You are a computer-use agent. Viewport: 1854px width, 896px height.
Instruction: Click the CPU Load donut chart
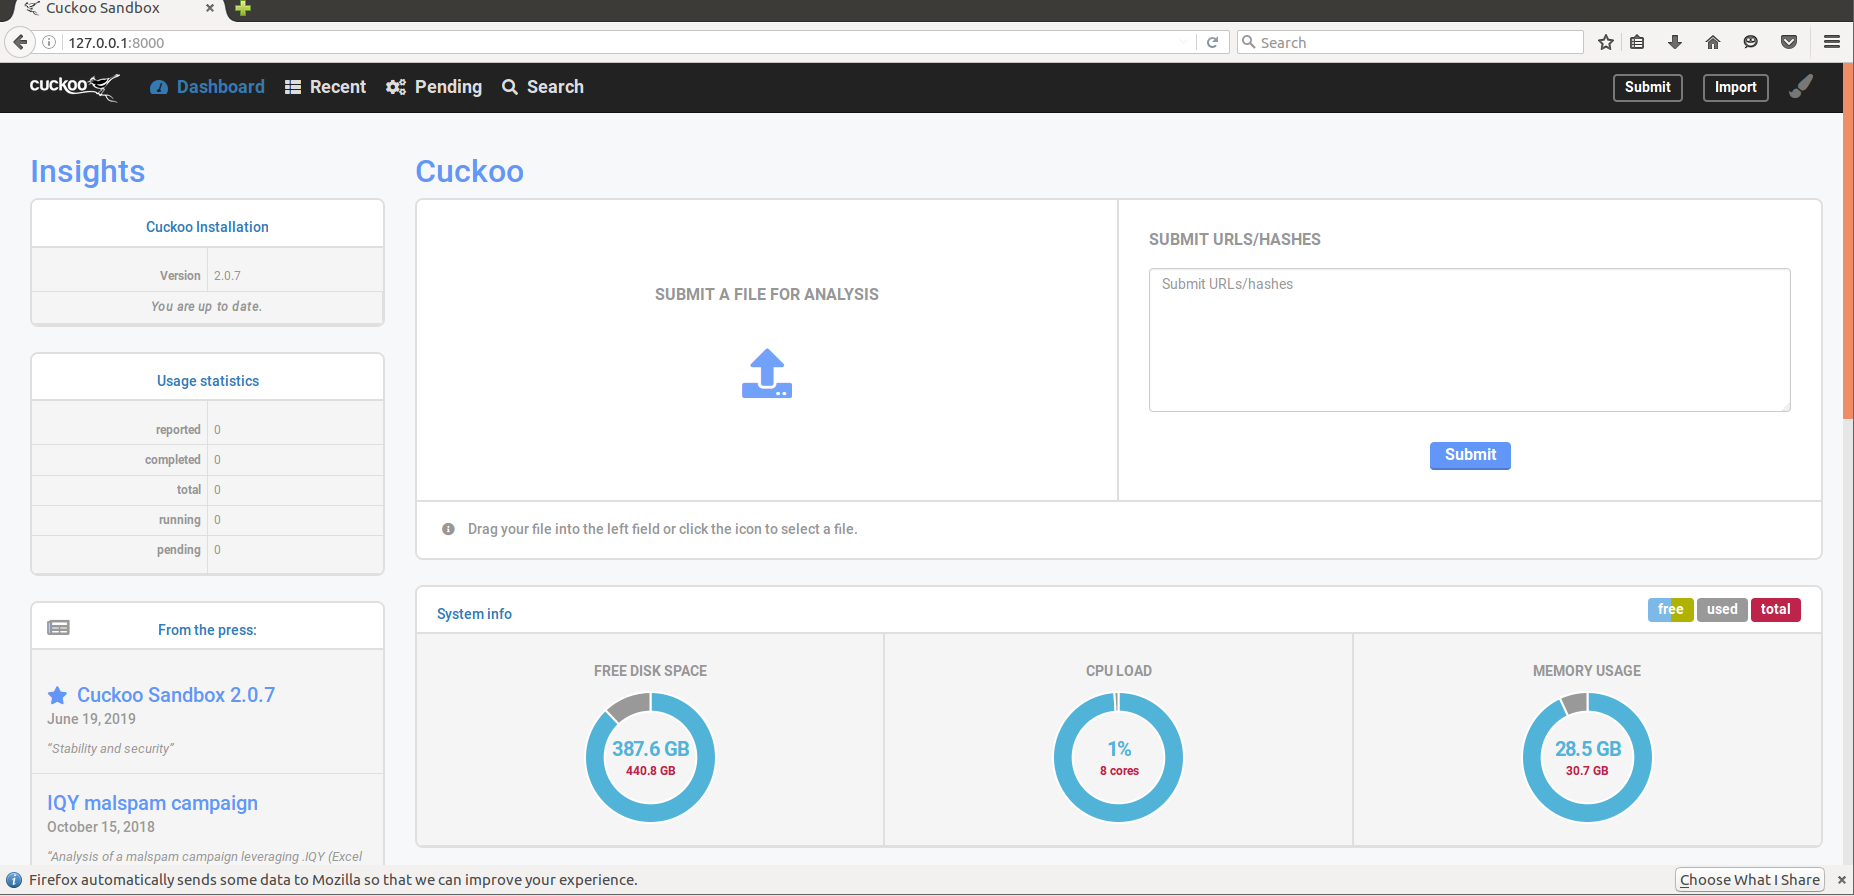coord(1118,758)
